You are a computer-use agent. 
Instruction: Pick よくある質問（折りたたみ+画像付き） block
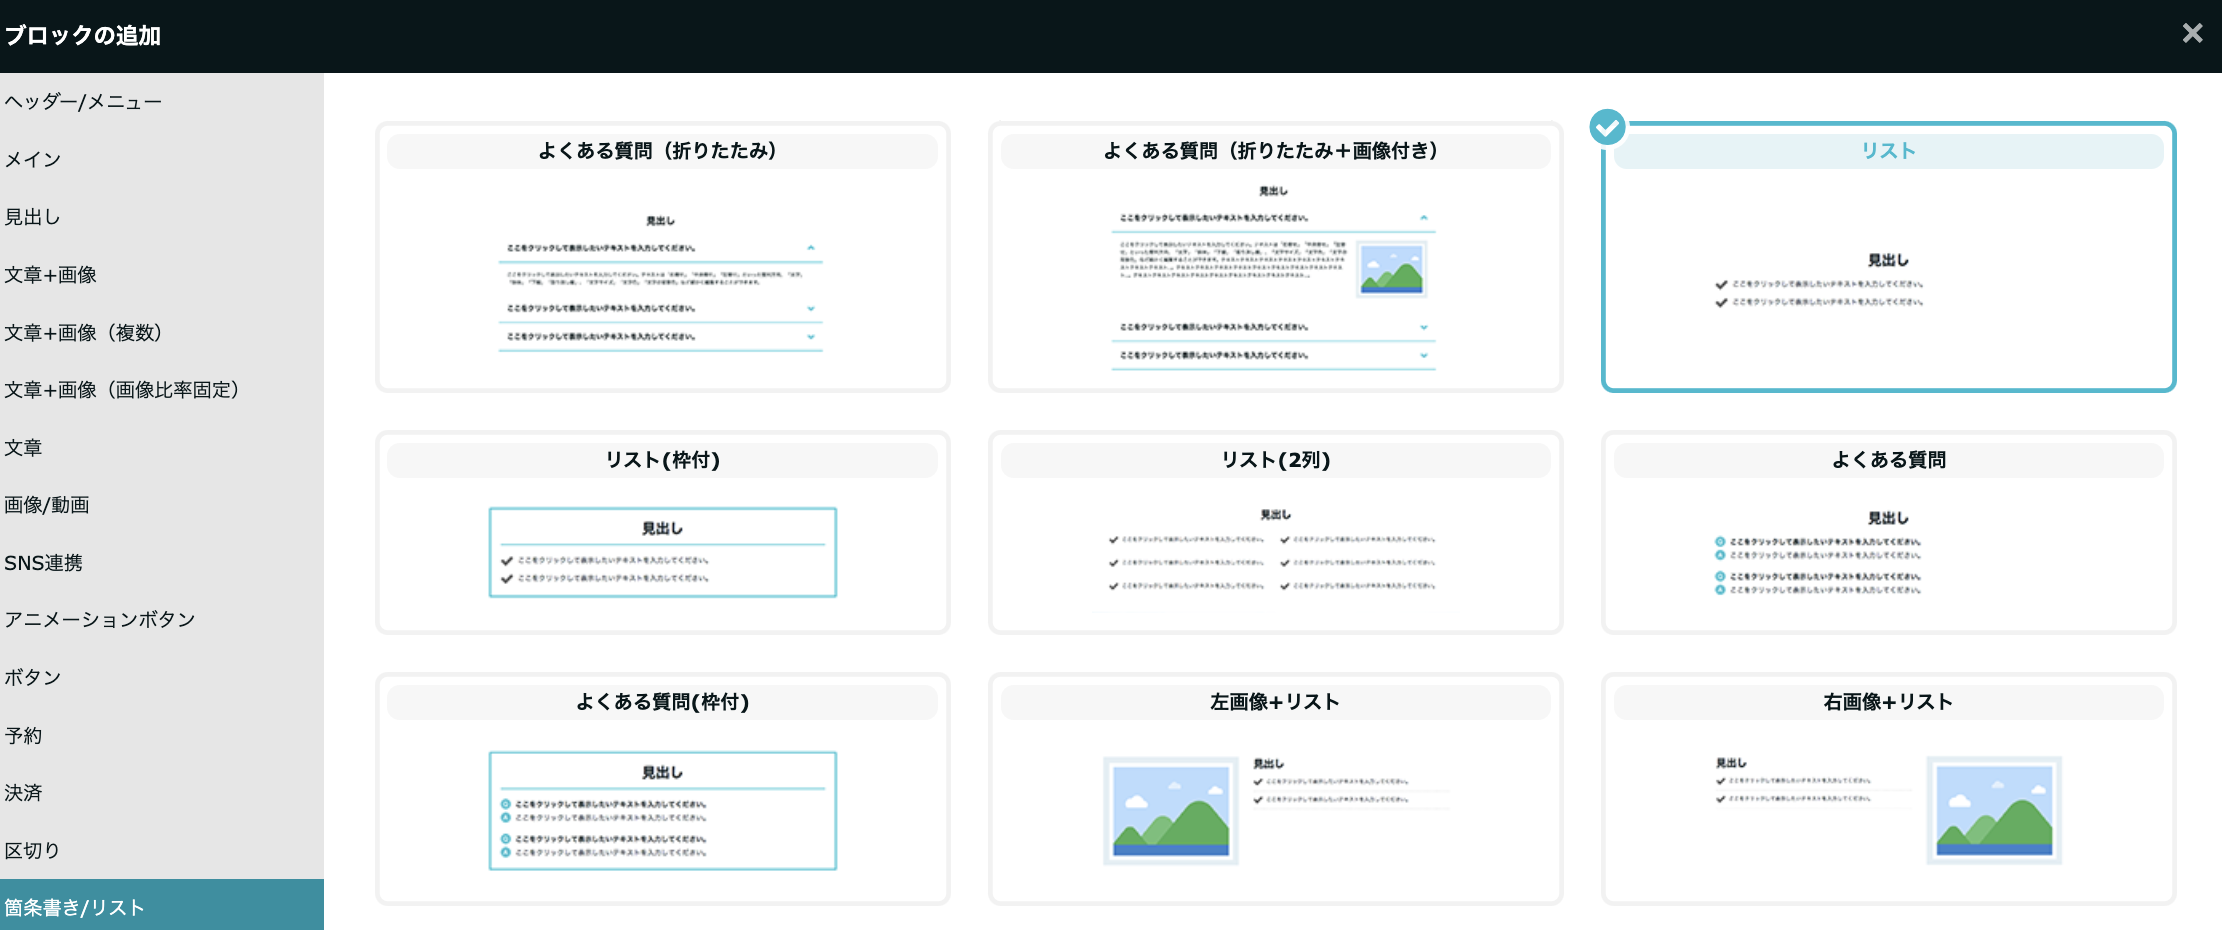pos(1276,257)
